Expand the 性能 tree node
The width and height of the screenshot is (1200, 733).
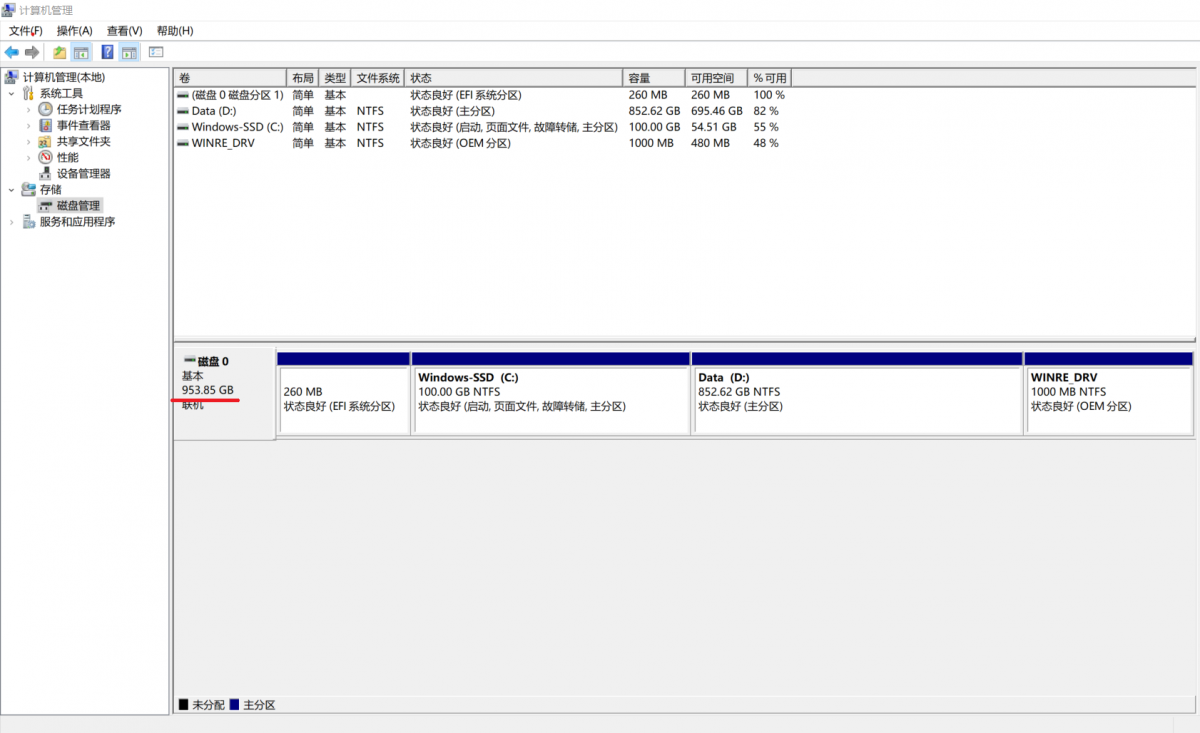coord(28,157)
